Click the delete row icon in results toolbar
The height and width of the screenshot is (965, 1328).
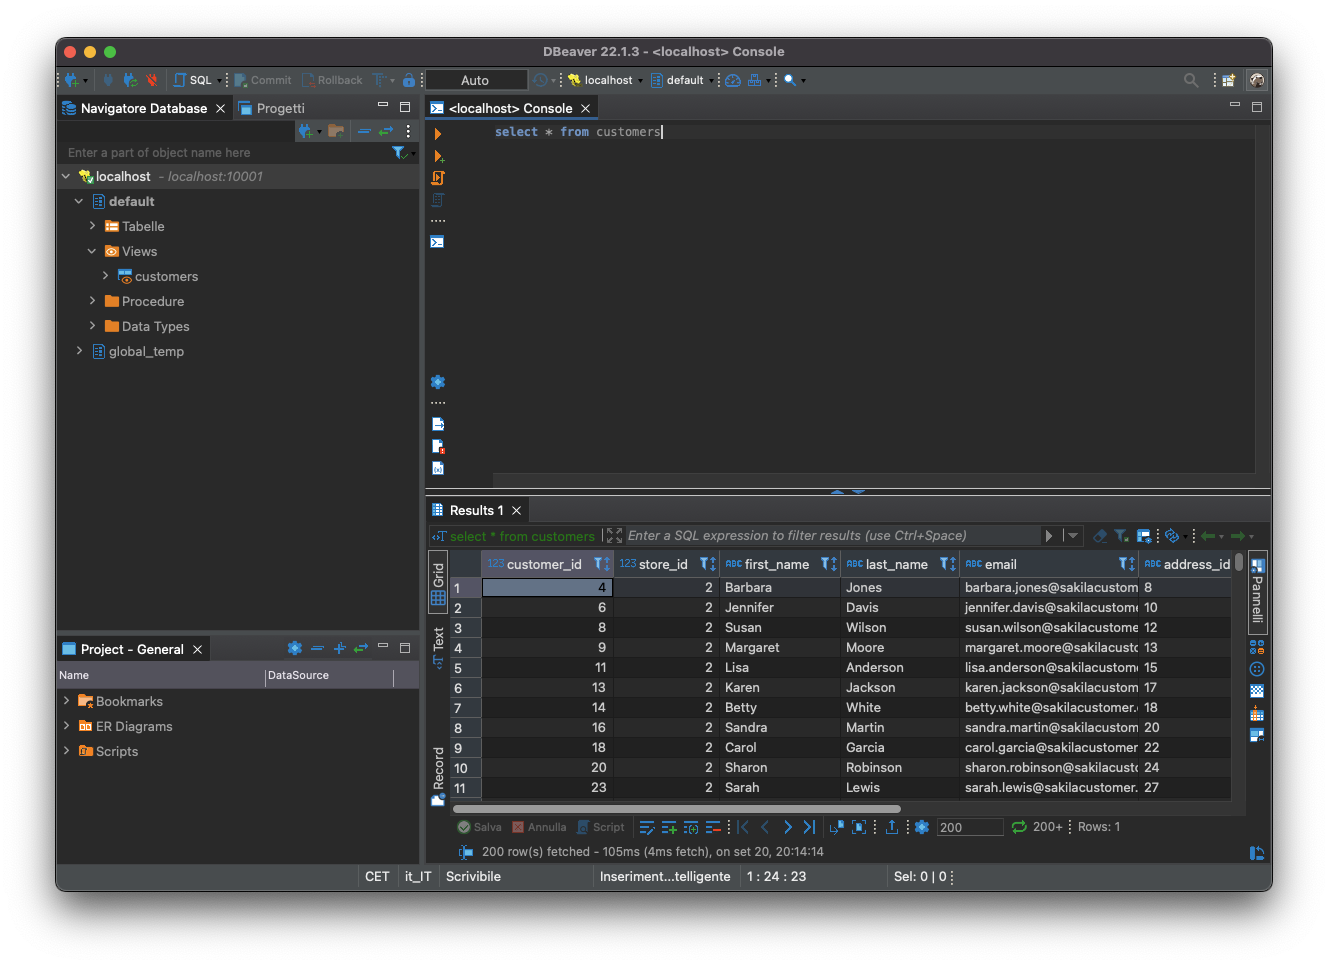click(x=713, y=827)
